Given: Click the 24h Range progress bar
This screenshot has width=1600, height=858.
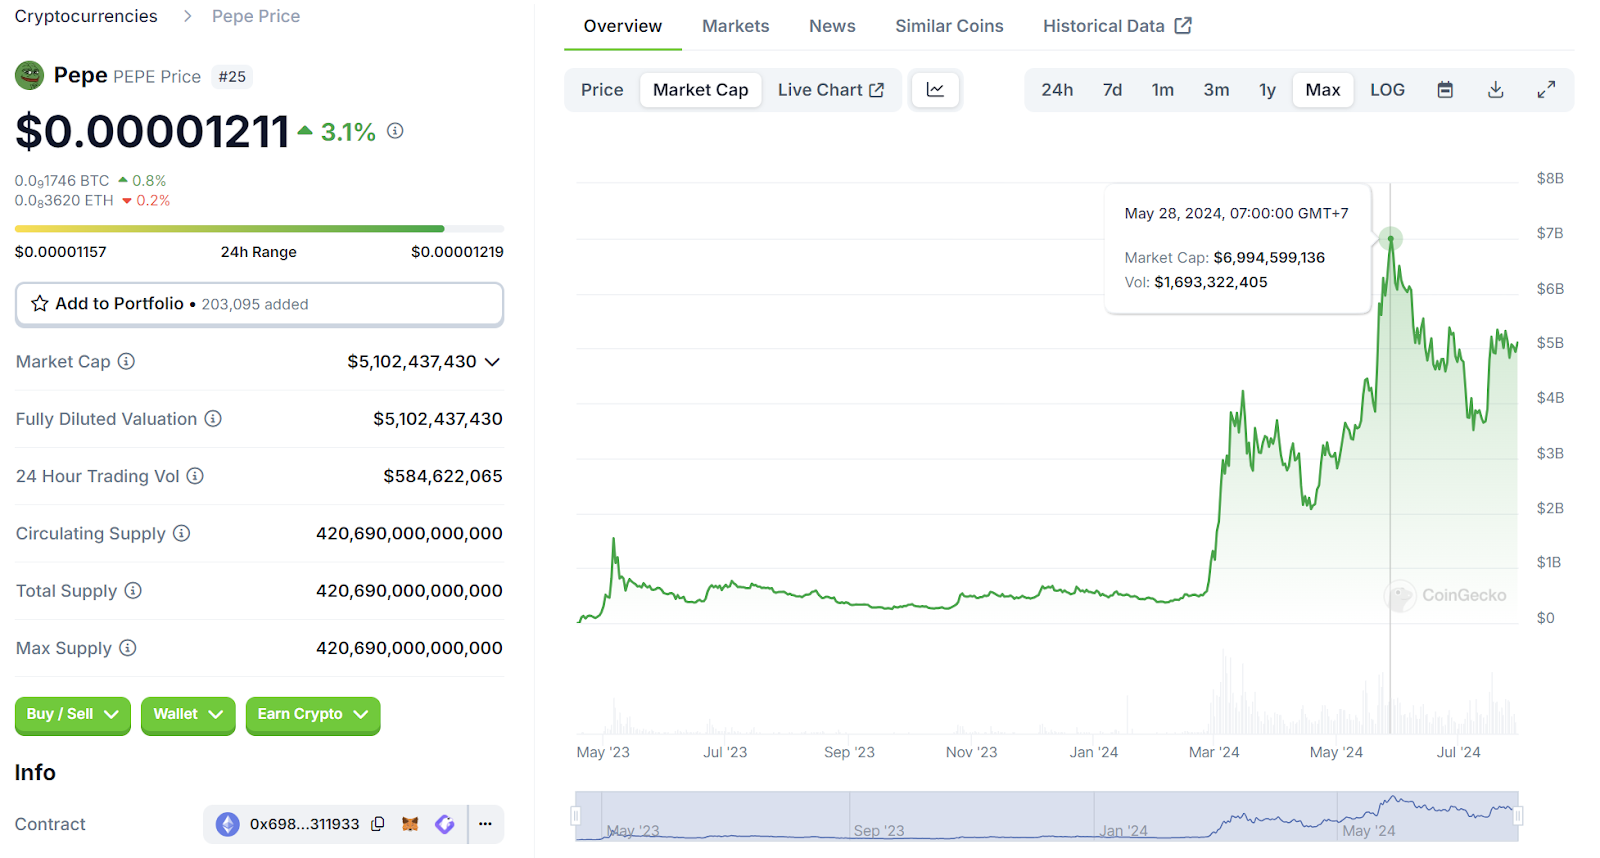Looking at the screenshot, I should [x=259, y=229].
